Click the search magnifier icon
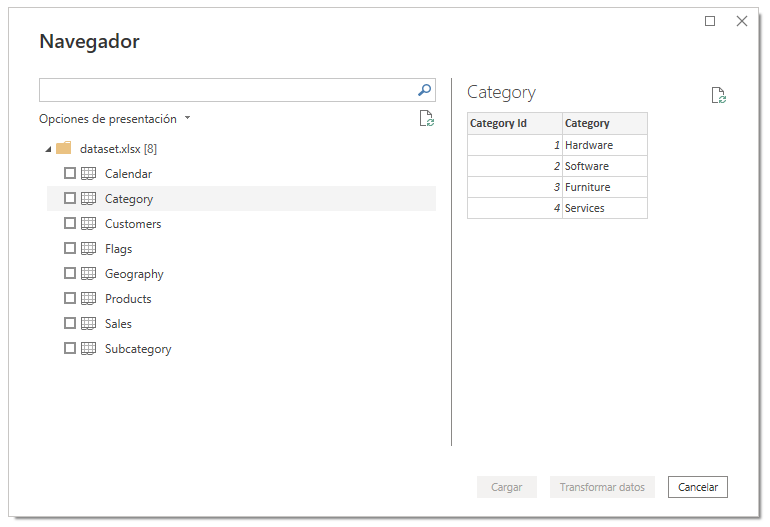Viewport: 770px width, 527px height. point(424,90)
